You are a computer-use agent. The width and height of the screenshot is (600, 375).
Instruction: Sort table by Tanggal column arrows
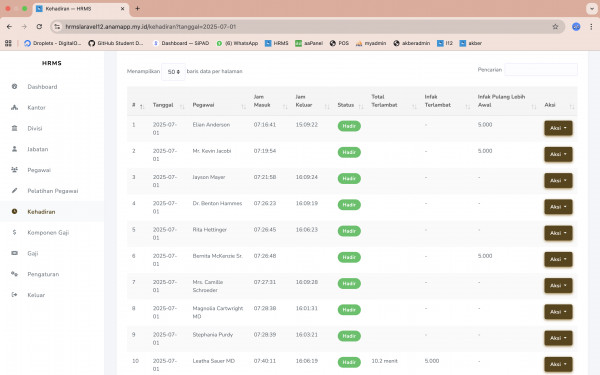coord(182,107)
